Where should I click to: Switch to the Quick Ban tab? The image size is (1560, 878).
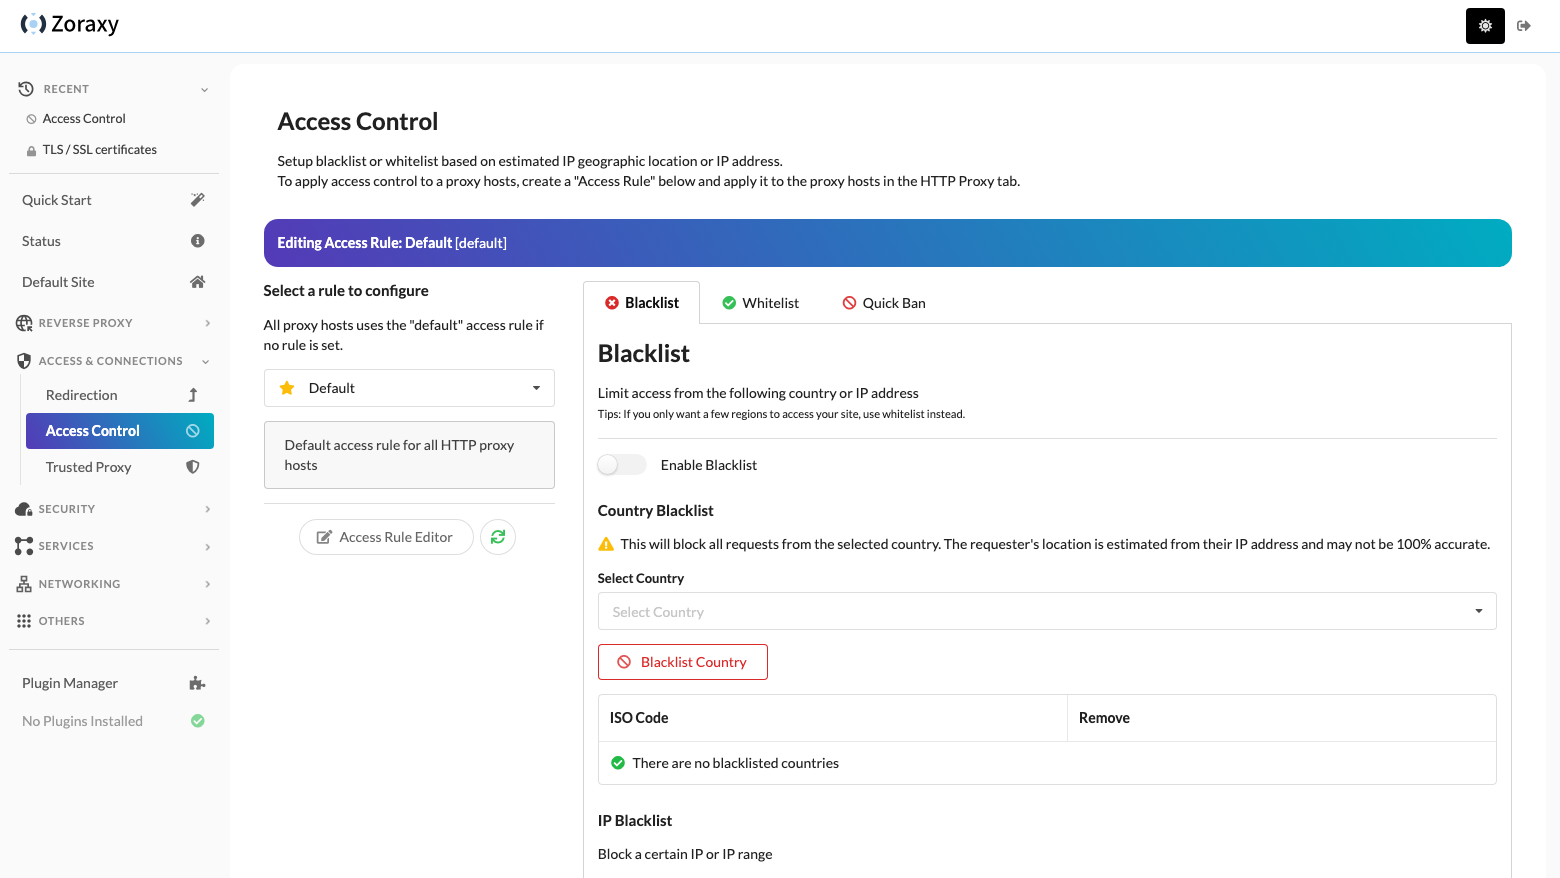[x=884, y=303]
